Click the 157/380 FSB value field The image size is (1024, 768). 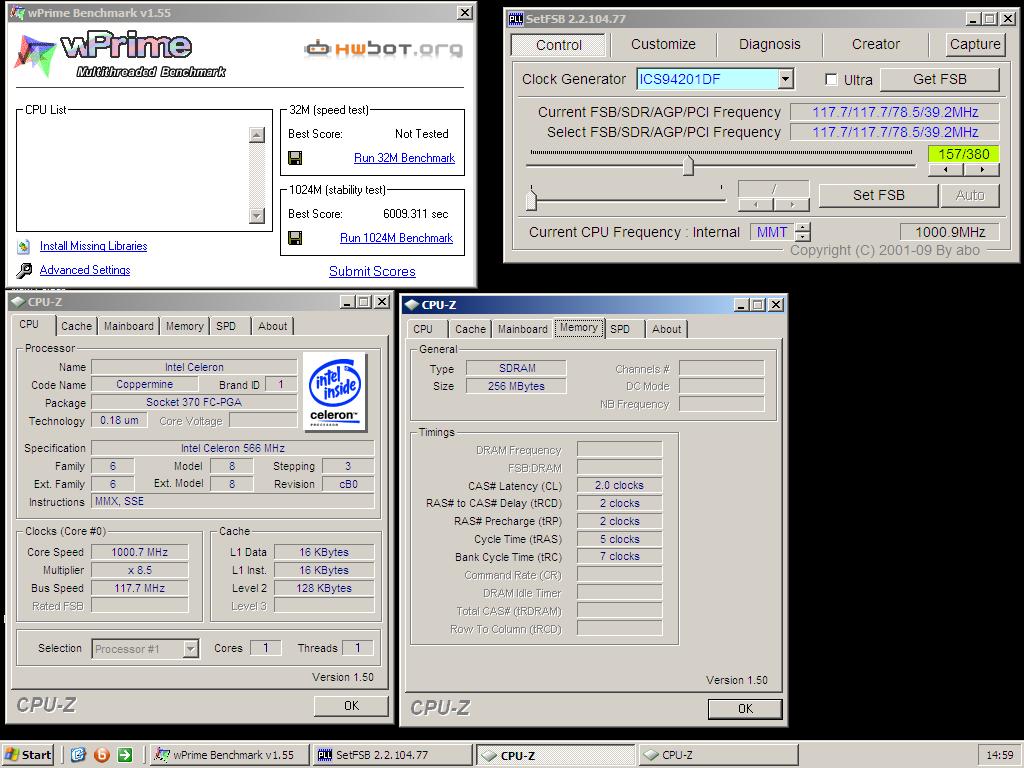(x=964, y=154)
